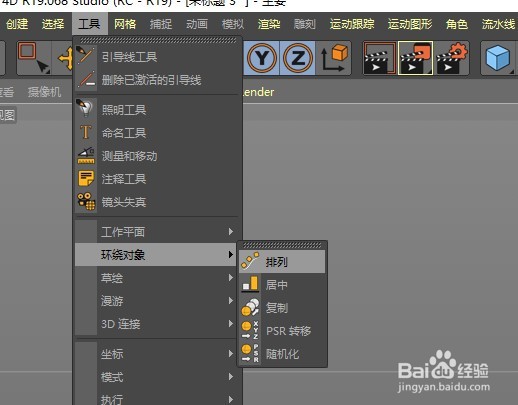Click the 随机化 PSR icon

click(250, 353)
